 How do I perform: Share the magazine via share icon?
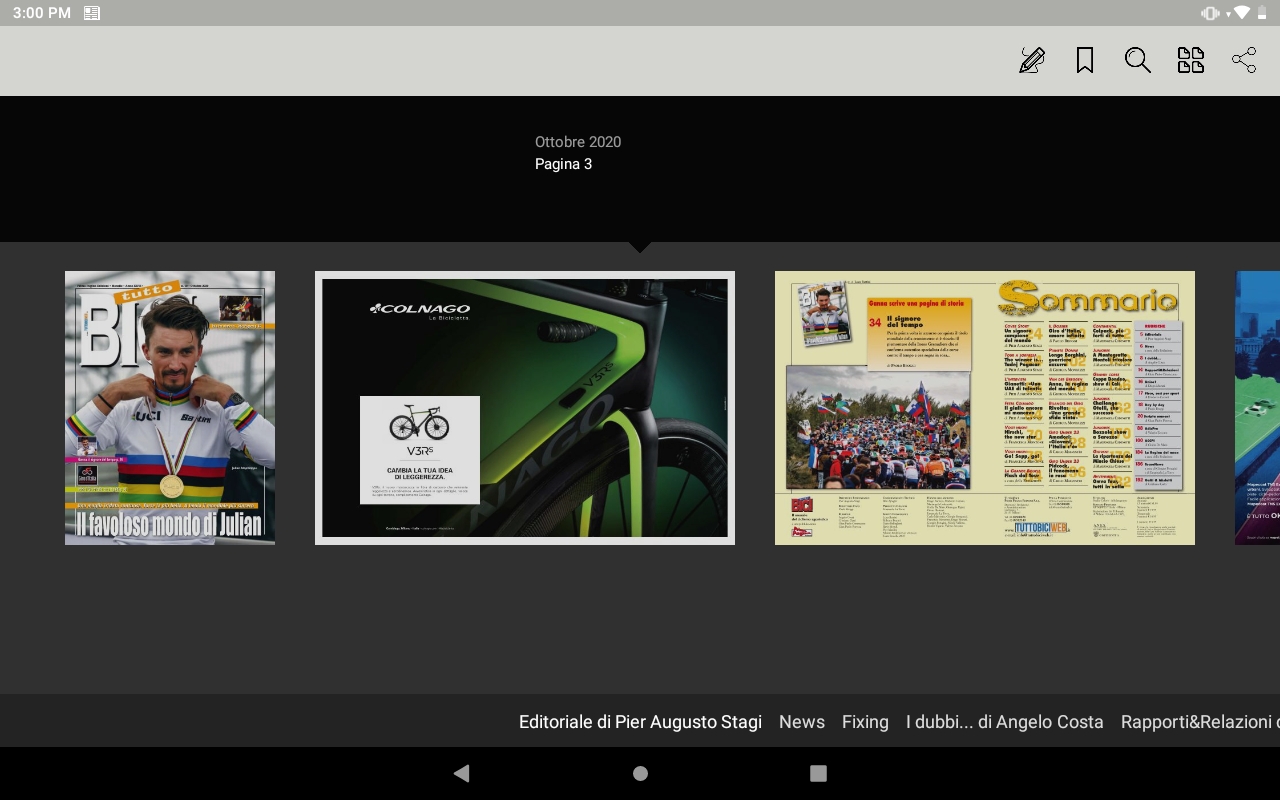coord(1244,60)
